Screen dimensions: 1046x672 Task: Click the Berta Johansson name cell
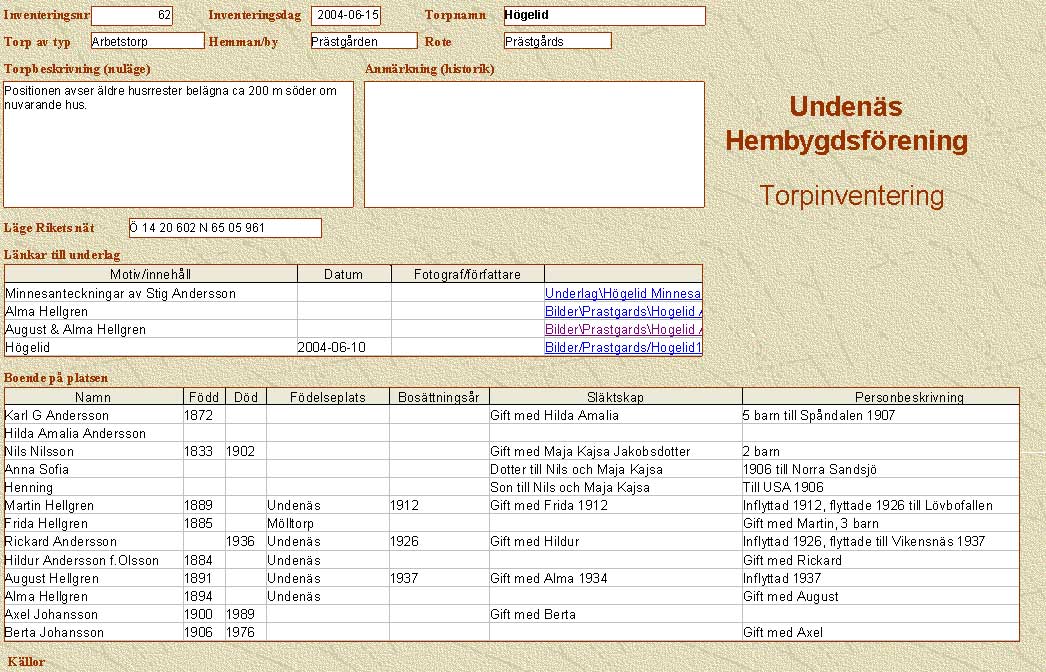pyautogui.click(x=93, y=633)
